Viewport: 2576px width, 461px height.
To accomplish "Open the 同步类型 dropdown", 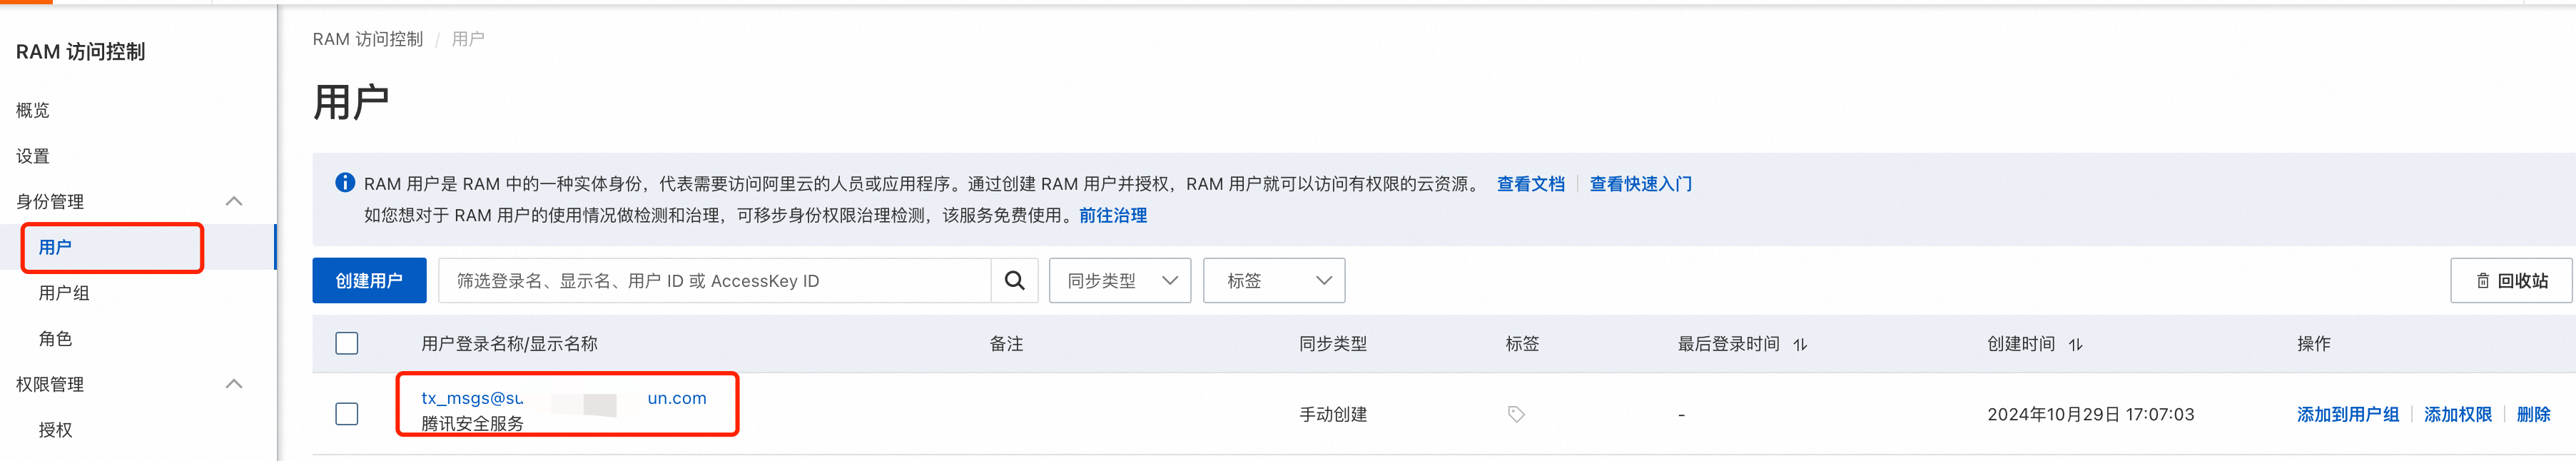I will (1119, 281).
